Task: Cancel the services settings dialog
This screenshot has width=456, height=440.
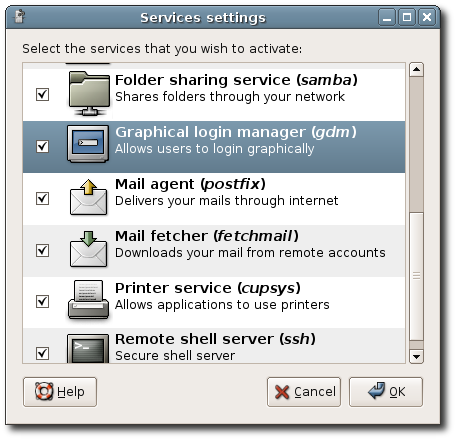Action: (304, 392)
